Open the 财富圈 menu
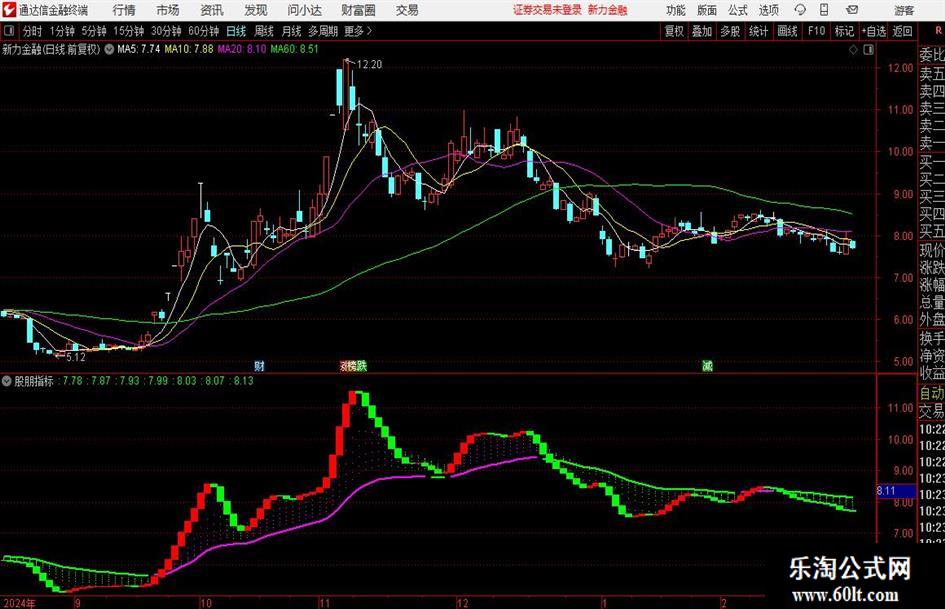 [358, 10]
